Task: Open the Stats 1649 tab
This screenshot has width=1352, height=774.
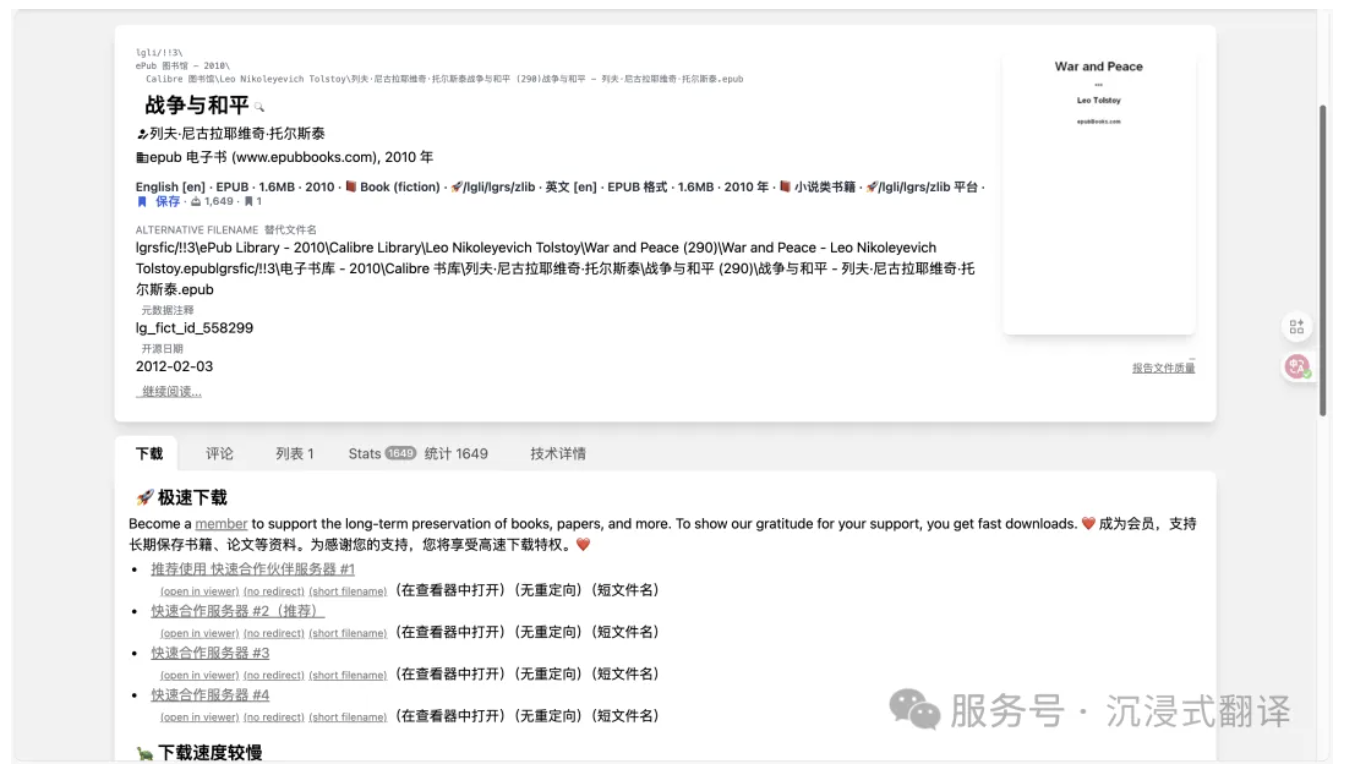Action: [381, 454]
